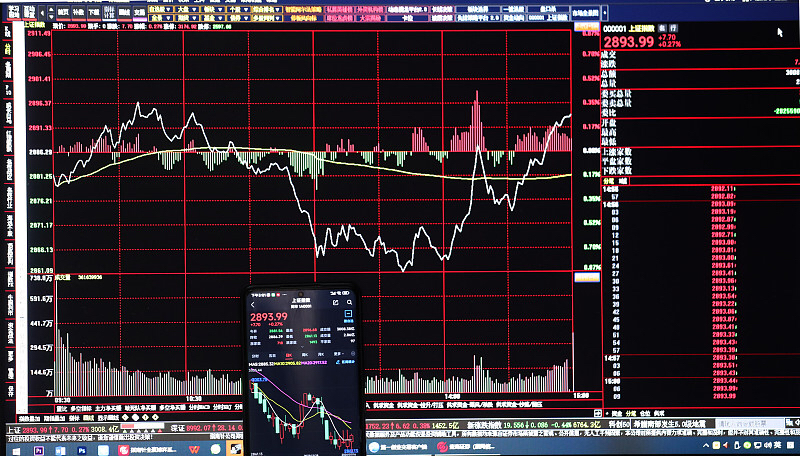
Task: Toggle the last diamond indicator button
Action: 156,418
